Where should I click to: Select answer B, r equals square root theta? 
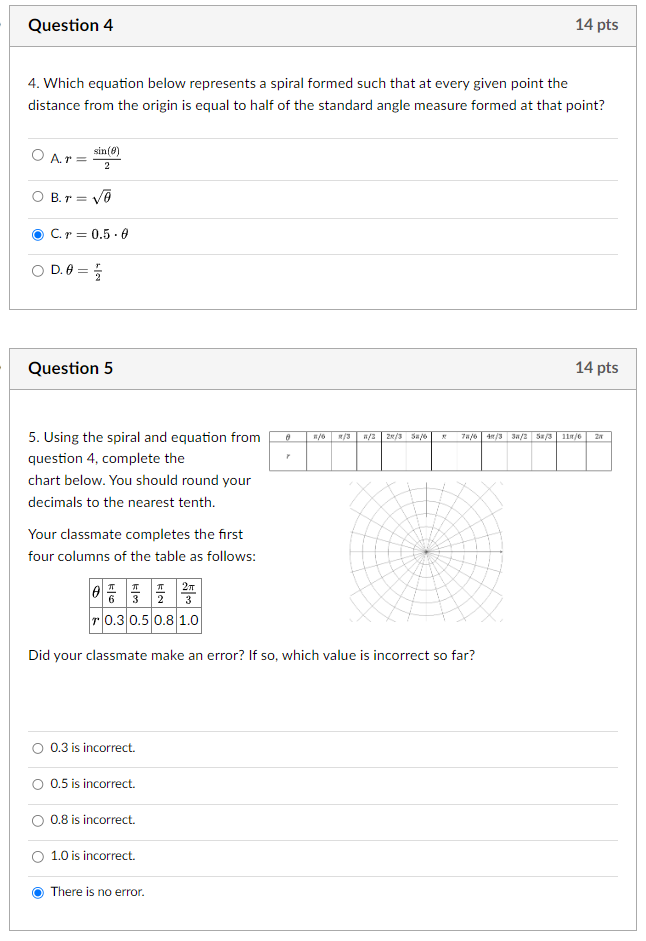[36, 196]
